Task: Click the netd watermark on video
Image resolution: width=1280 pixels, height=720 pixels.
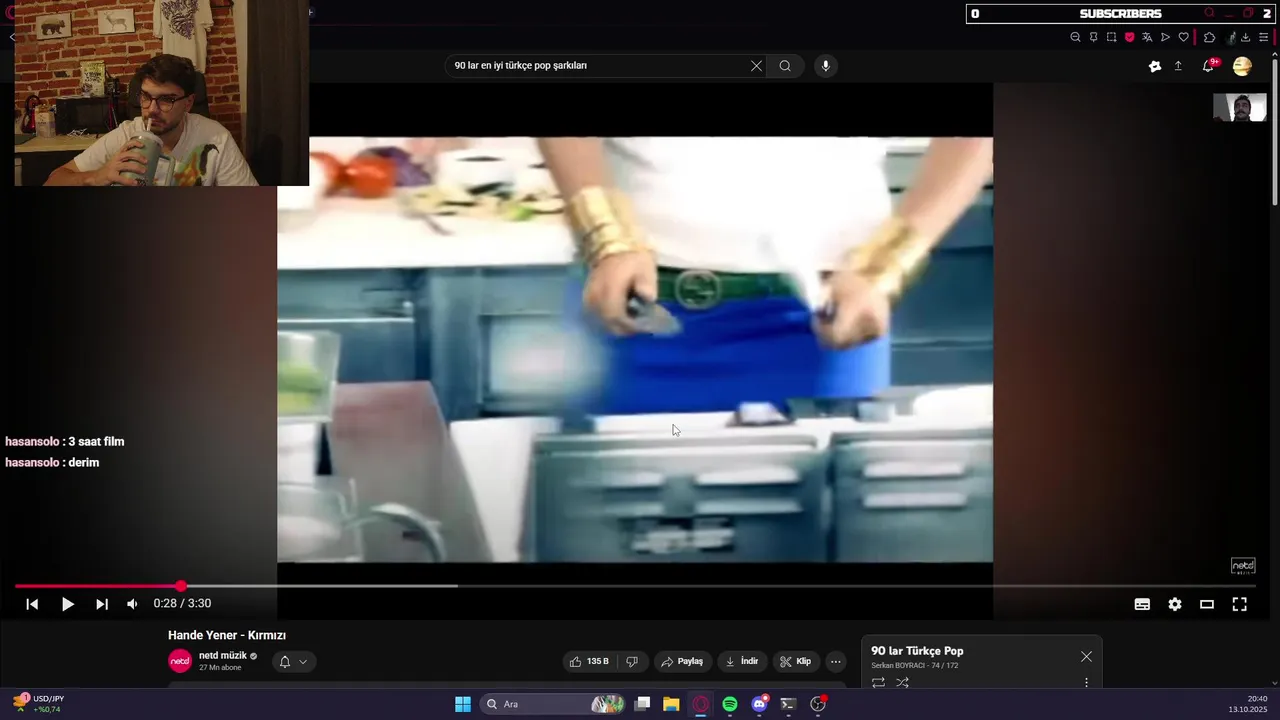Action: [1242, 566]
